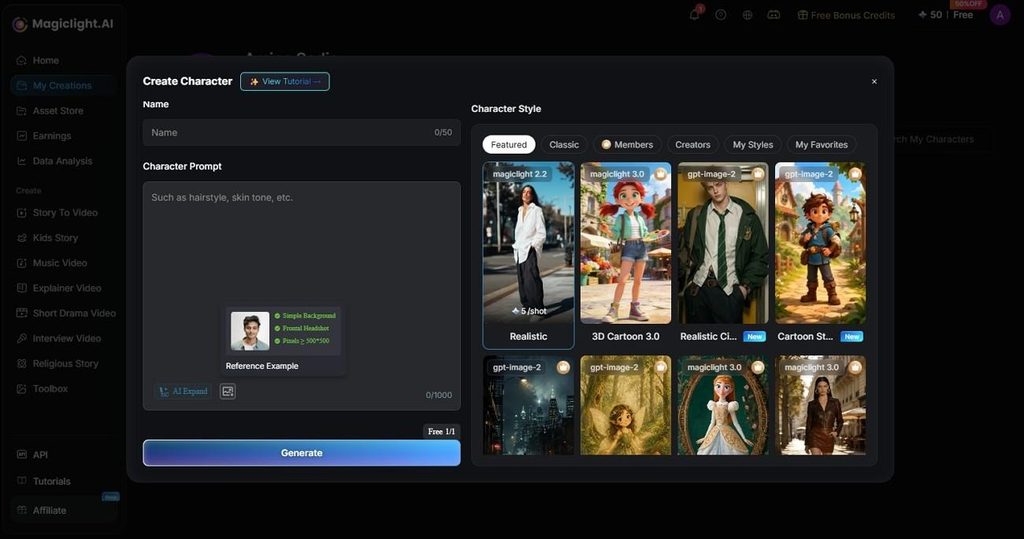Click the View Tutorial button
This screenshot has height=539, width=1024.
pos(285,82)
